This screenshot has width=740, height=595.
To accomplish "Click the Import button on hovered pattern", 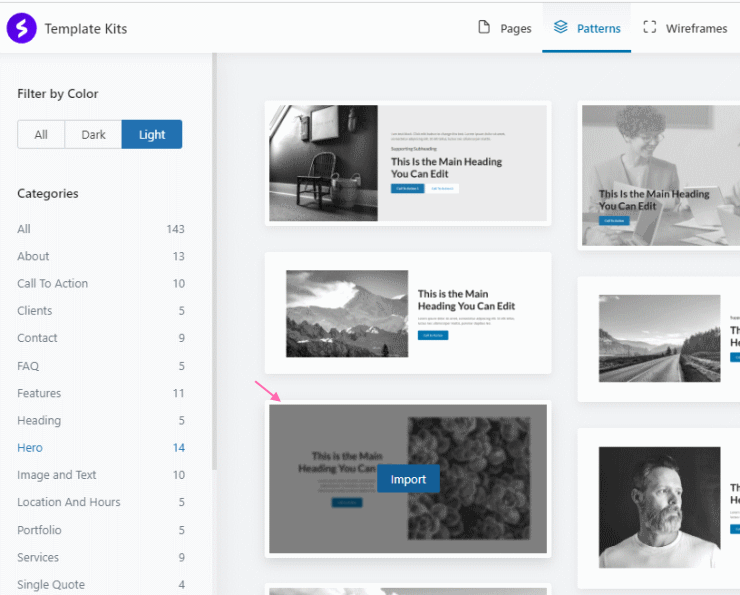I will click(408, 479).
